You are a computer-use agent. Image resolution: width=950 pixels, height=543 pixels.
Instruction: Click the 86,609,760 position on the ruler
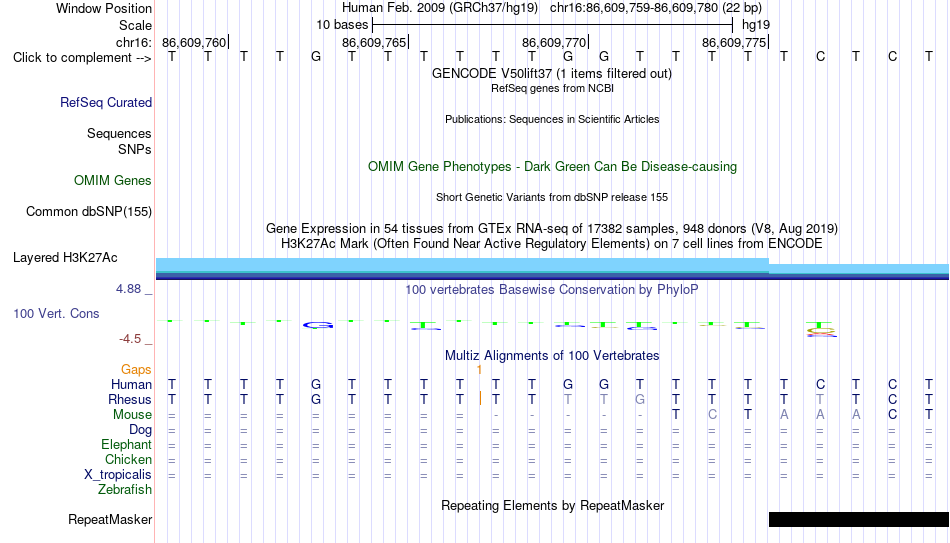tap(194, 42)
